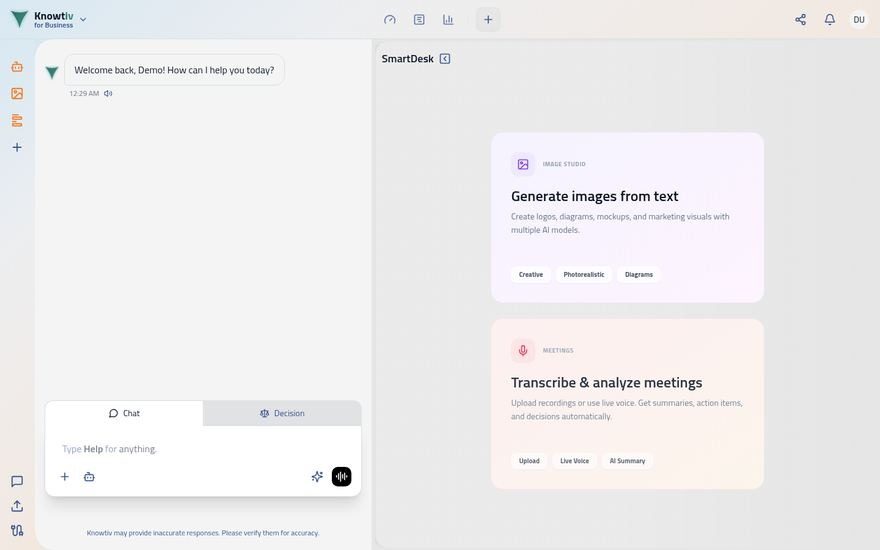Switch to the Chat tab
This screenshot has height=550, width=880.
tap(124, 413)
